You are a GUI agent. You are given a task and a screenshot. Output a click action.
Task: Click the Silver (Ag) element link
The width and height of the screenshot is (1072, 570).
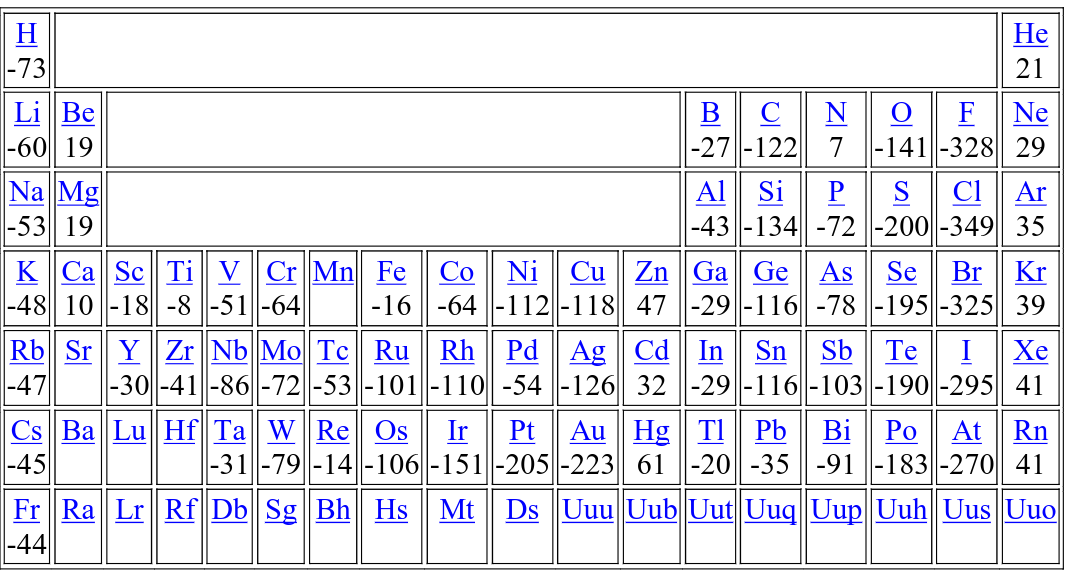(x=588, y=351)
